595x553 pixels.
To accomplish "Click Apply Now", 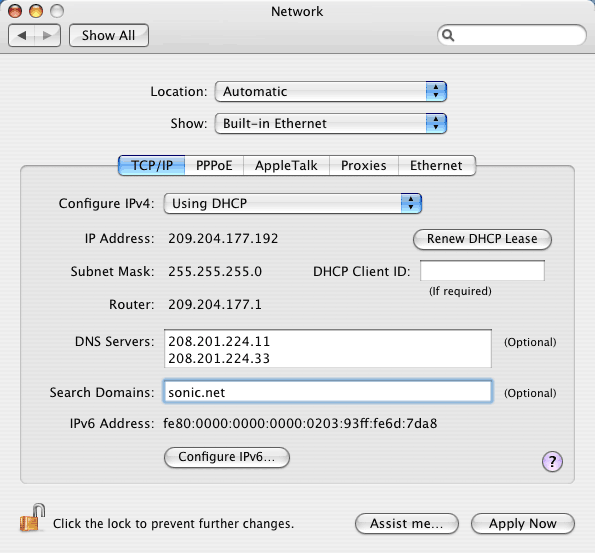I will pos(523,524).
